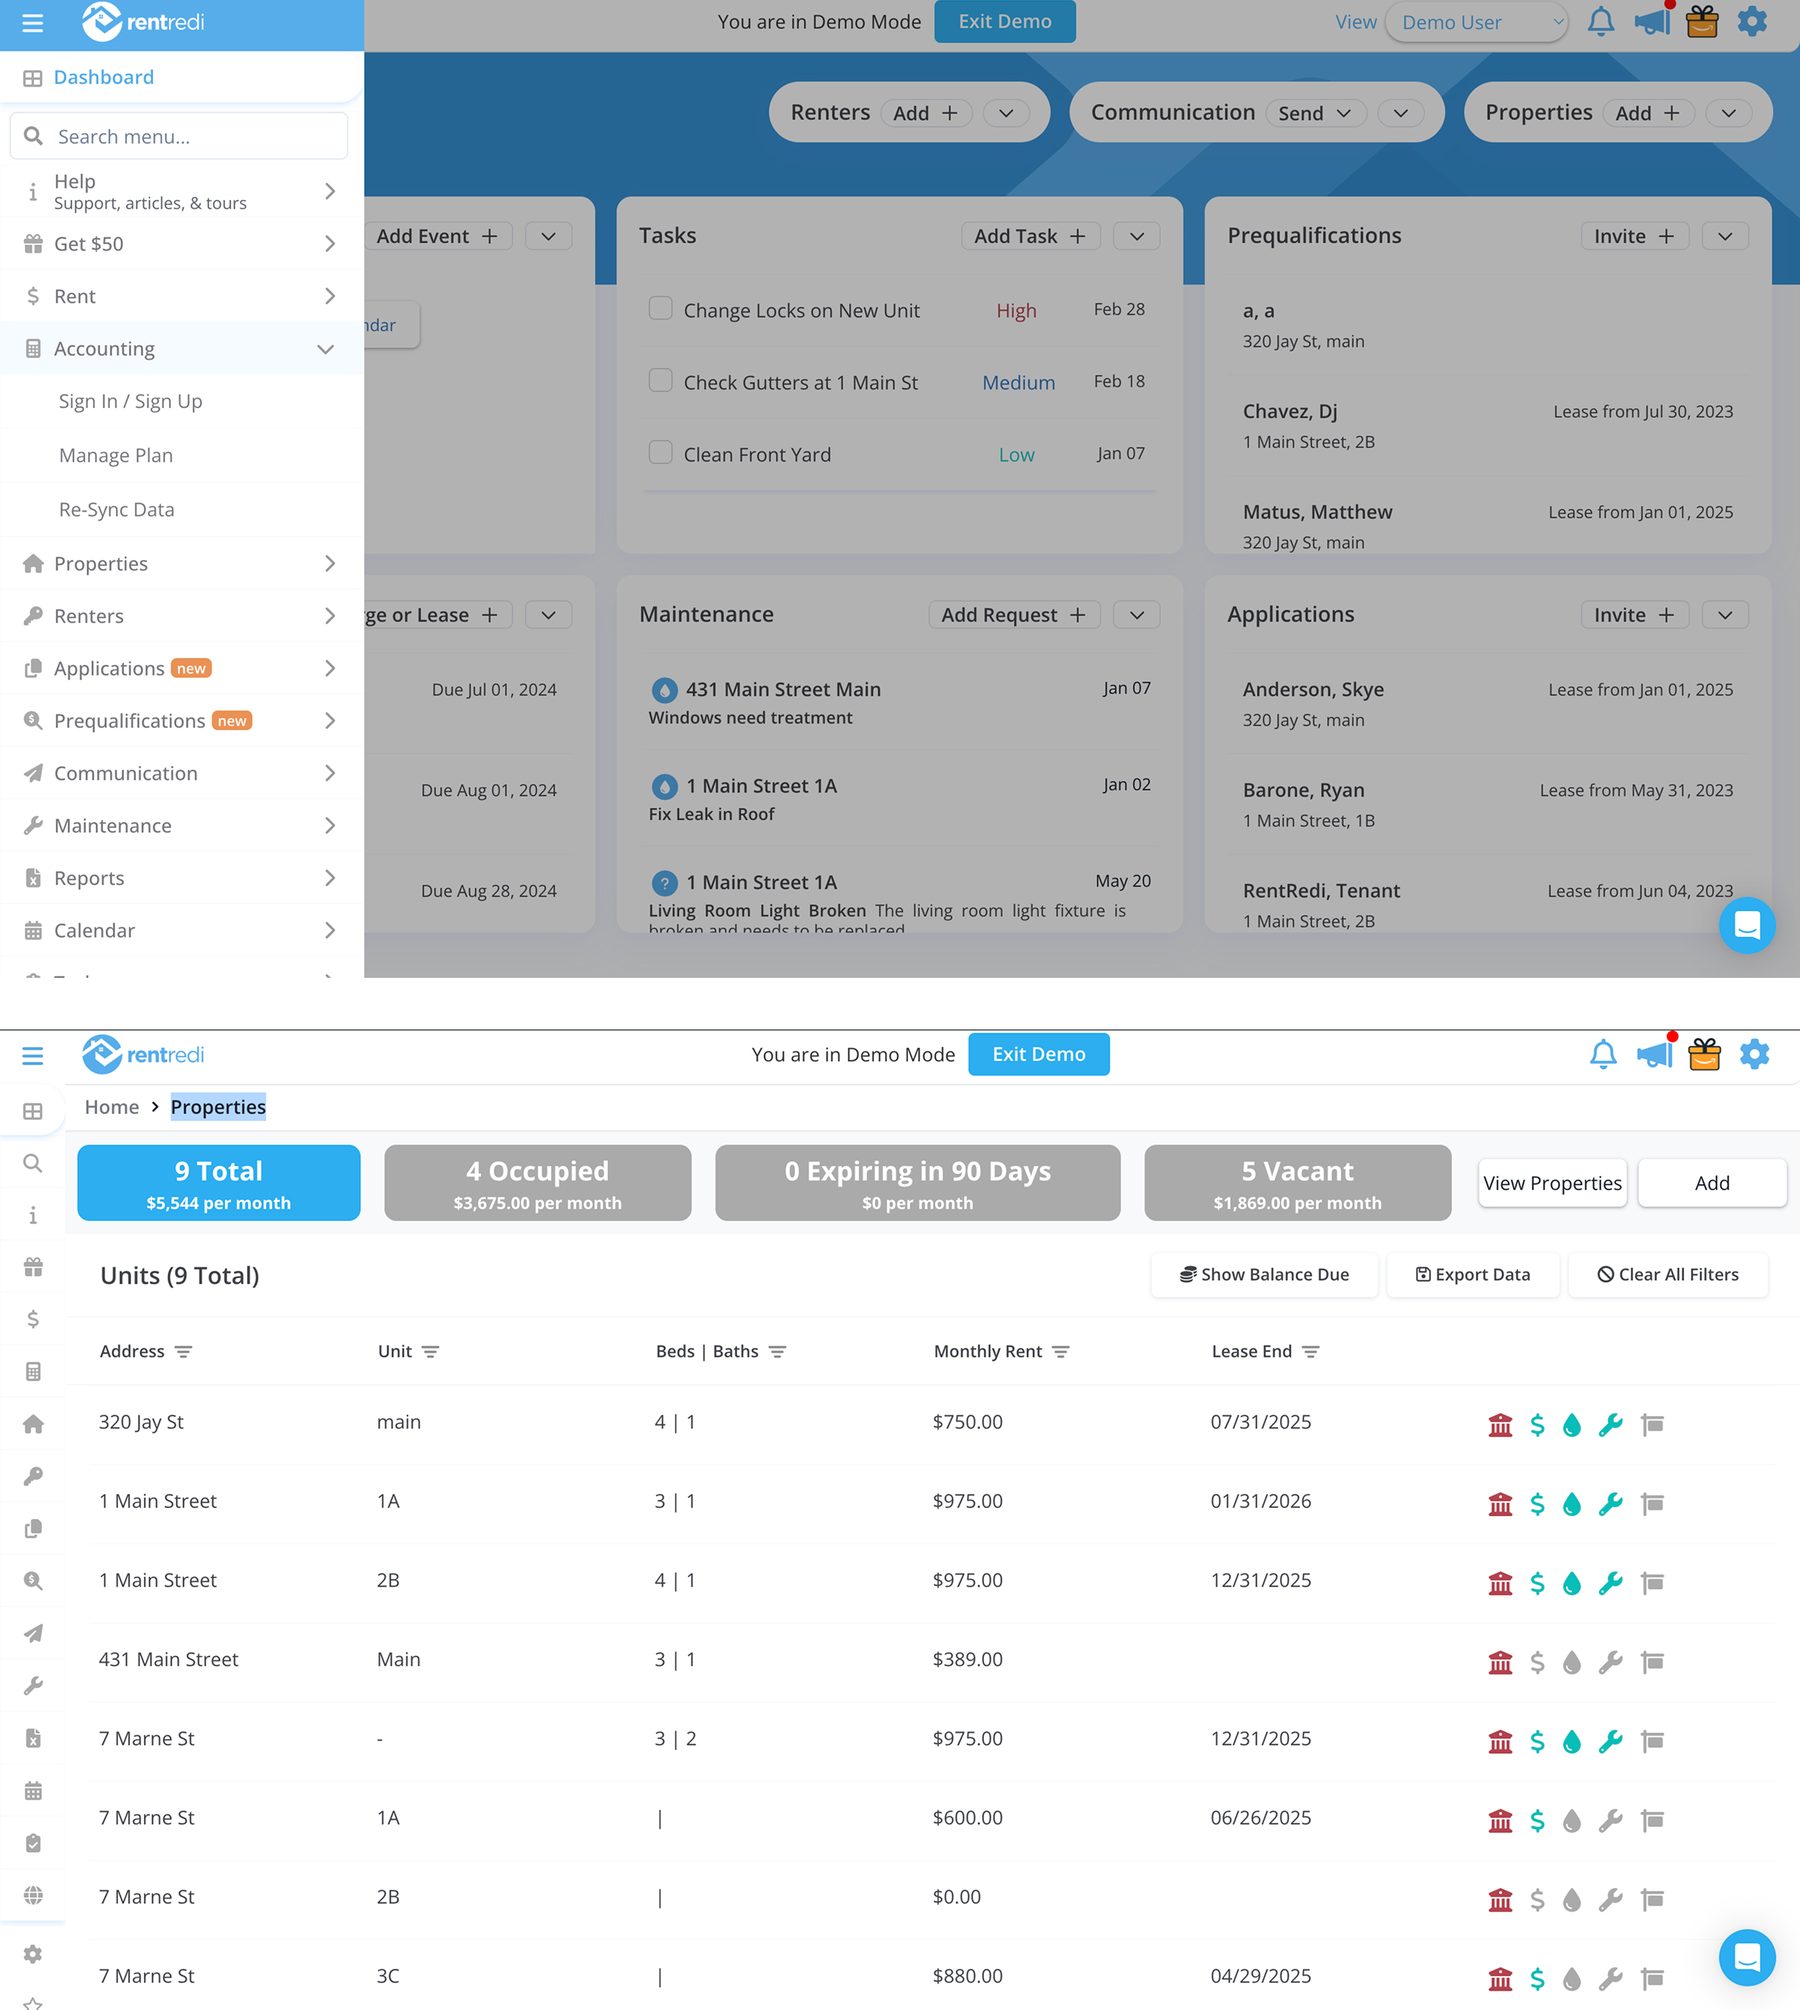The height and width of the screenshot is (2010, 1800).
Task: Open the Demo User view dropdown
Action: pos(1476,22)
